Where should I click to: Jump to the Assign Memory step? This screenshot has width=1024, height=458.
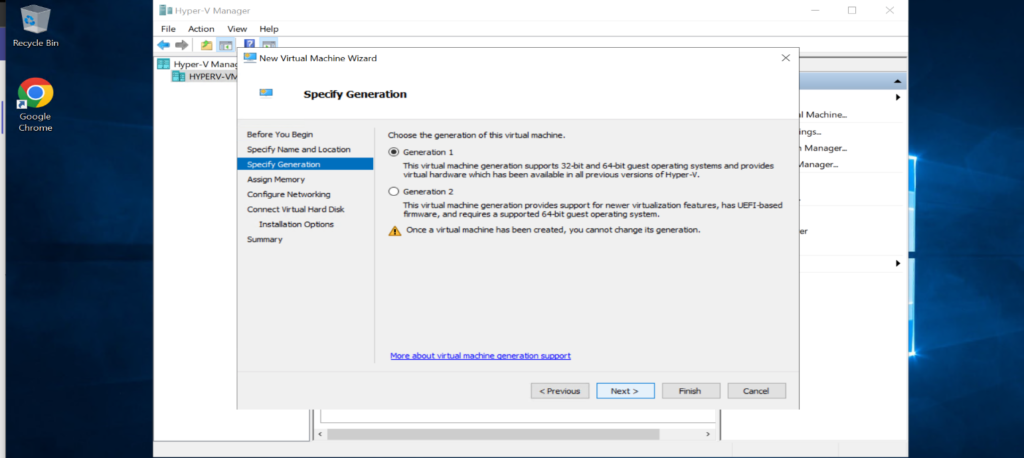276,179
